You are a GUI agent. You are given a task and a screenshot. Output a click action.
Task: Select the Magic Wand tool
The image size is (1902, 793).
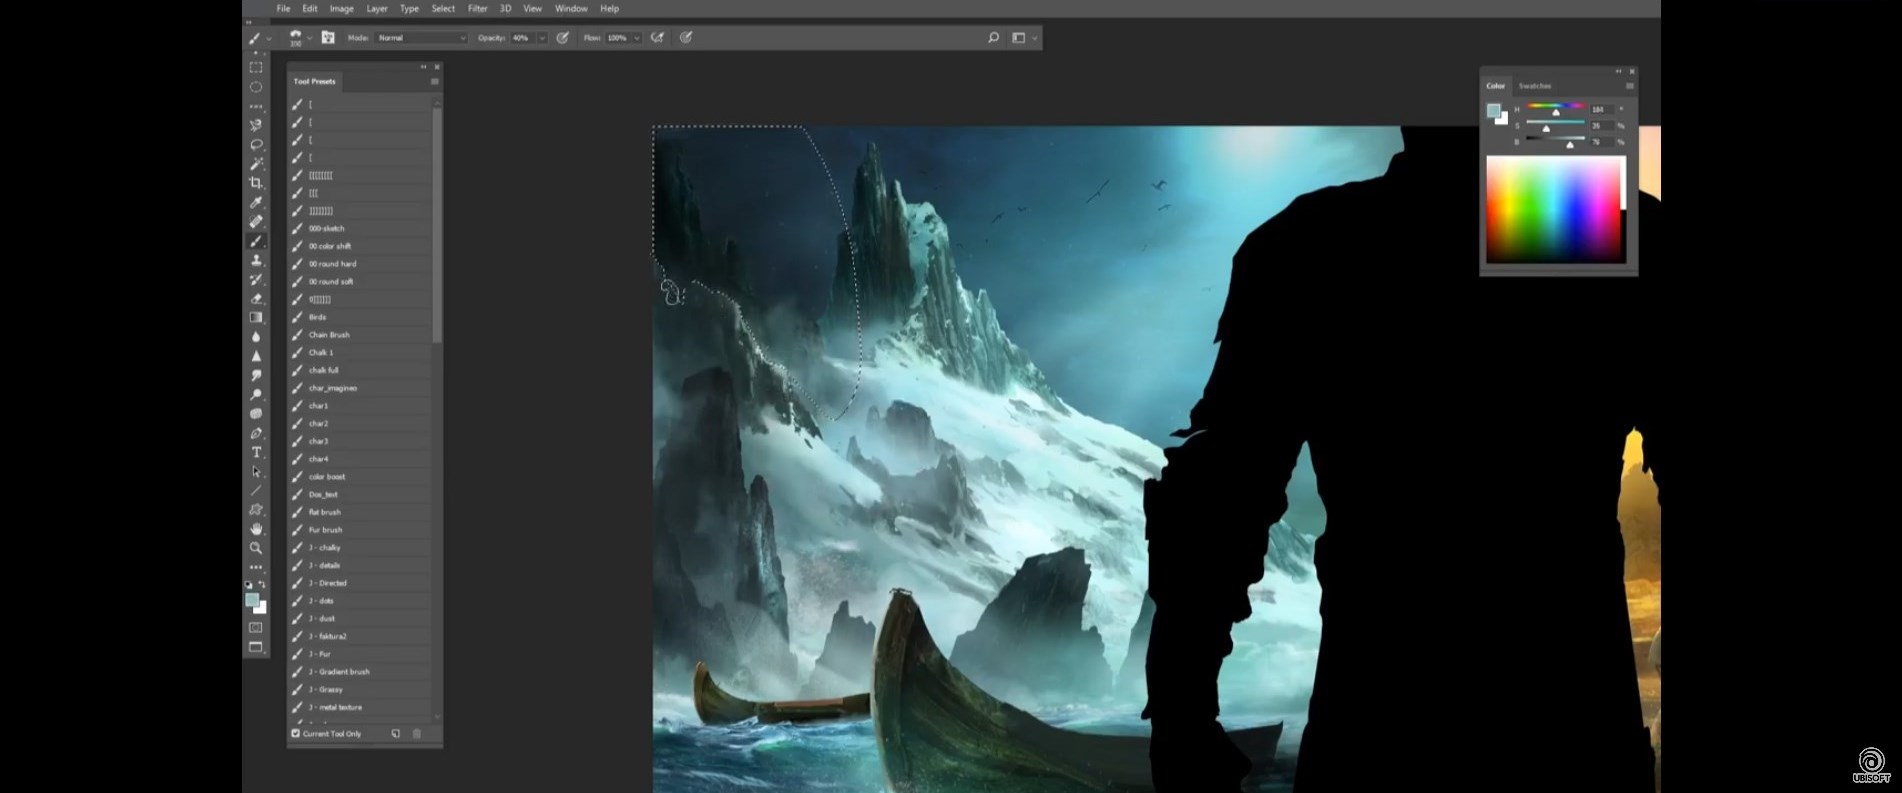(256, 163)
